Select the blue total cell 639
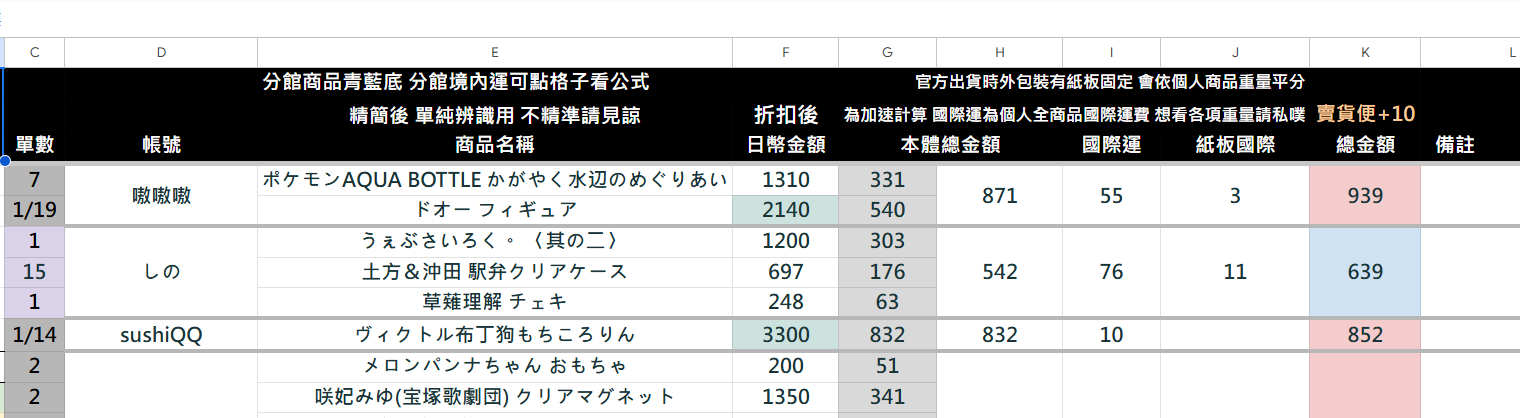The width and height of the screenshot is (1520, 418). (x=1364, y=272)
